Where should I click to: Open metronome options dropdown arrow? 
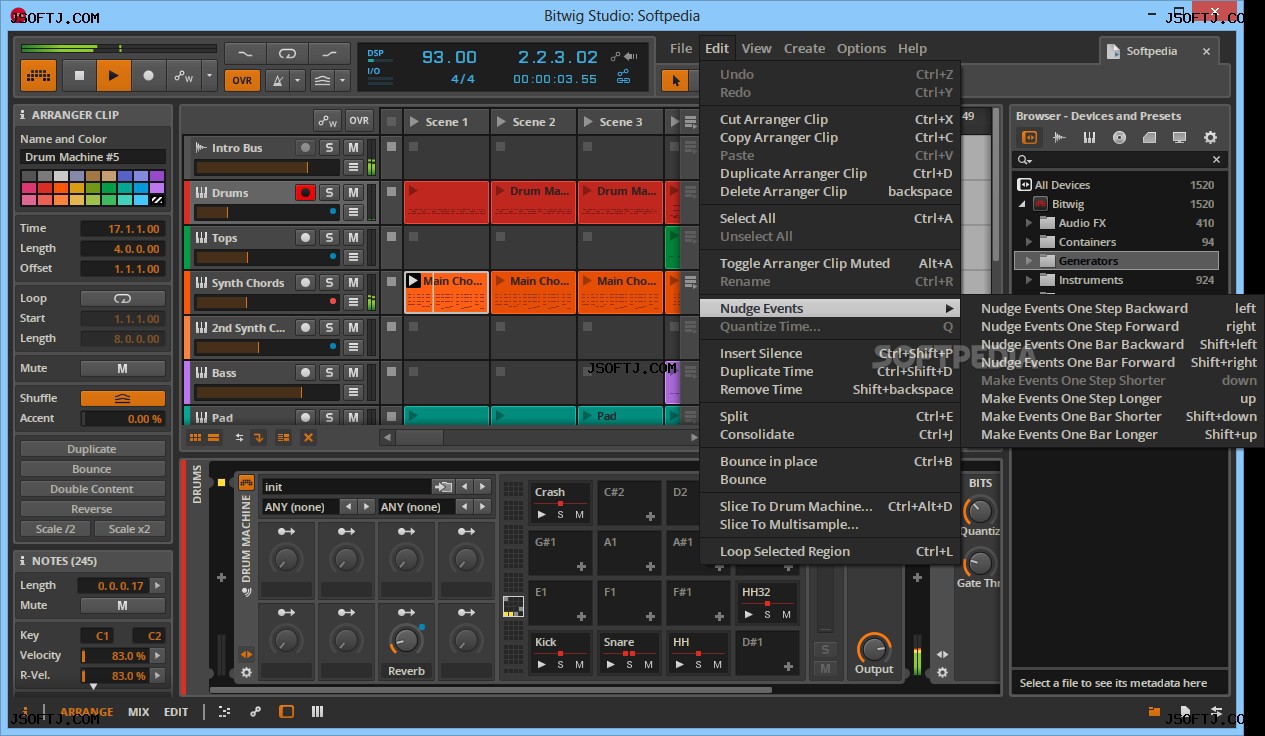[x=297, y=80]
